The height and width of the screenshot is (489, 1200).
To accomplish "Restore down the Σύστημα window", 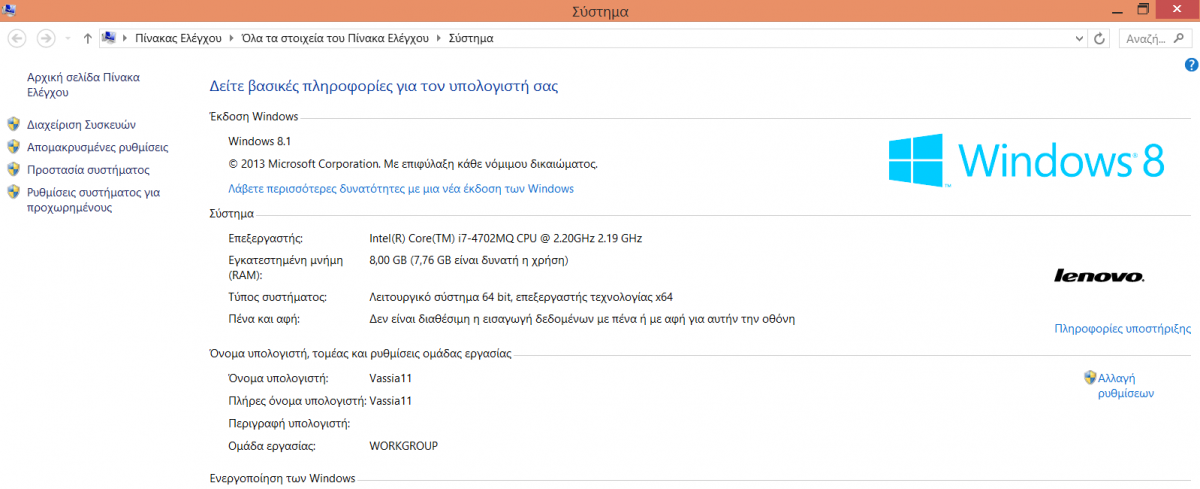I will (1143, 9).
